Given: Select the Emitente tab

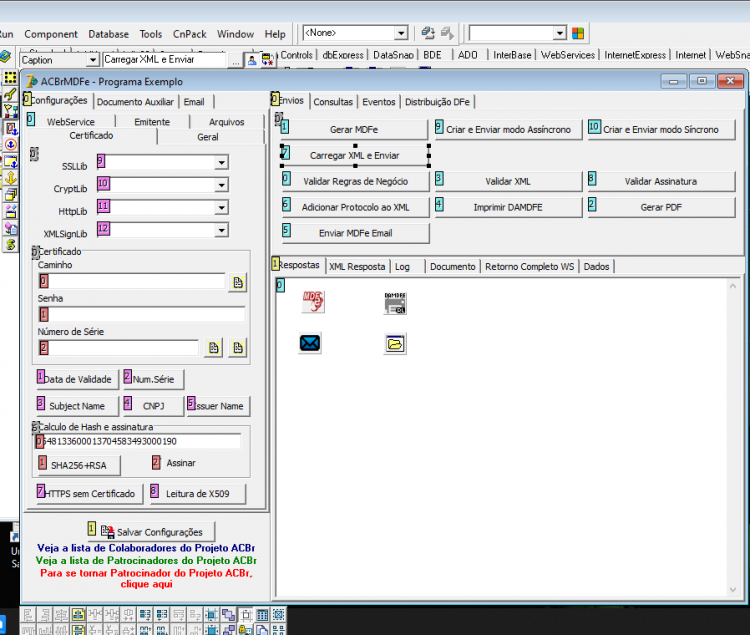Looking at the screenshot, I should [152, 122].
